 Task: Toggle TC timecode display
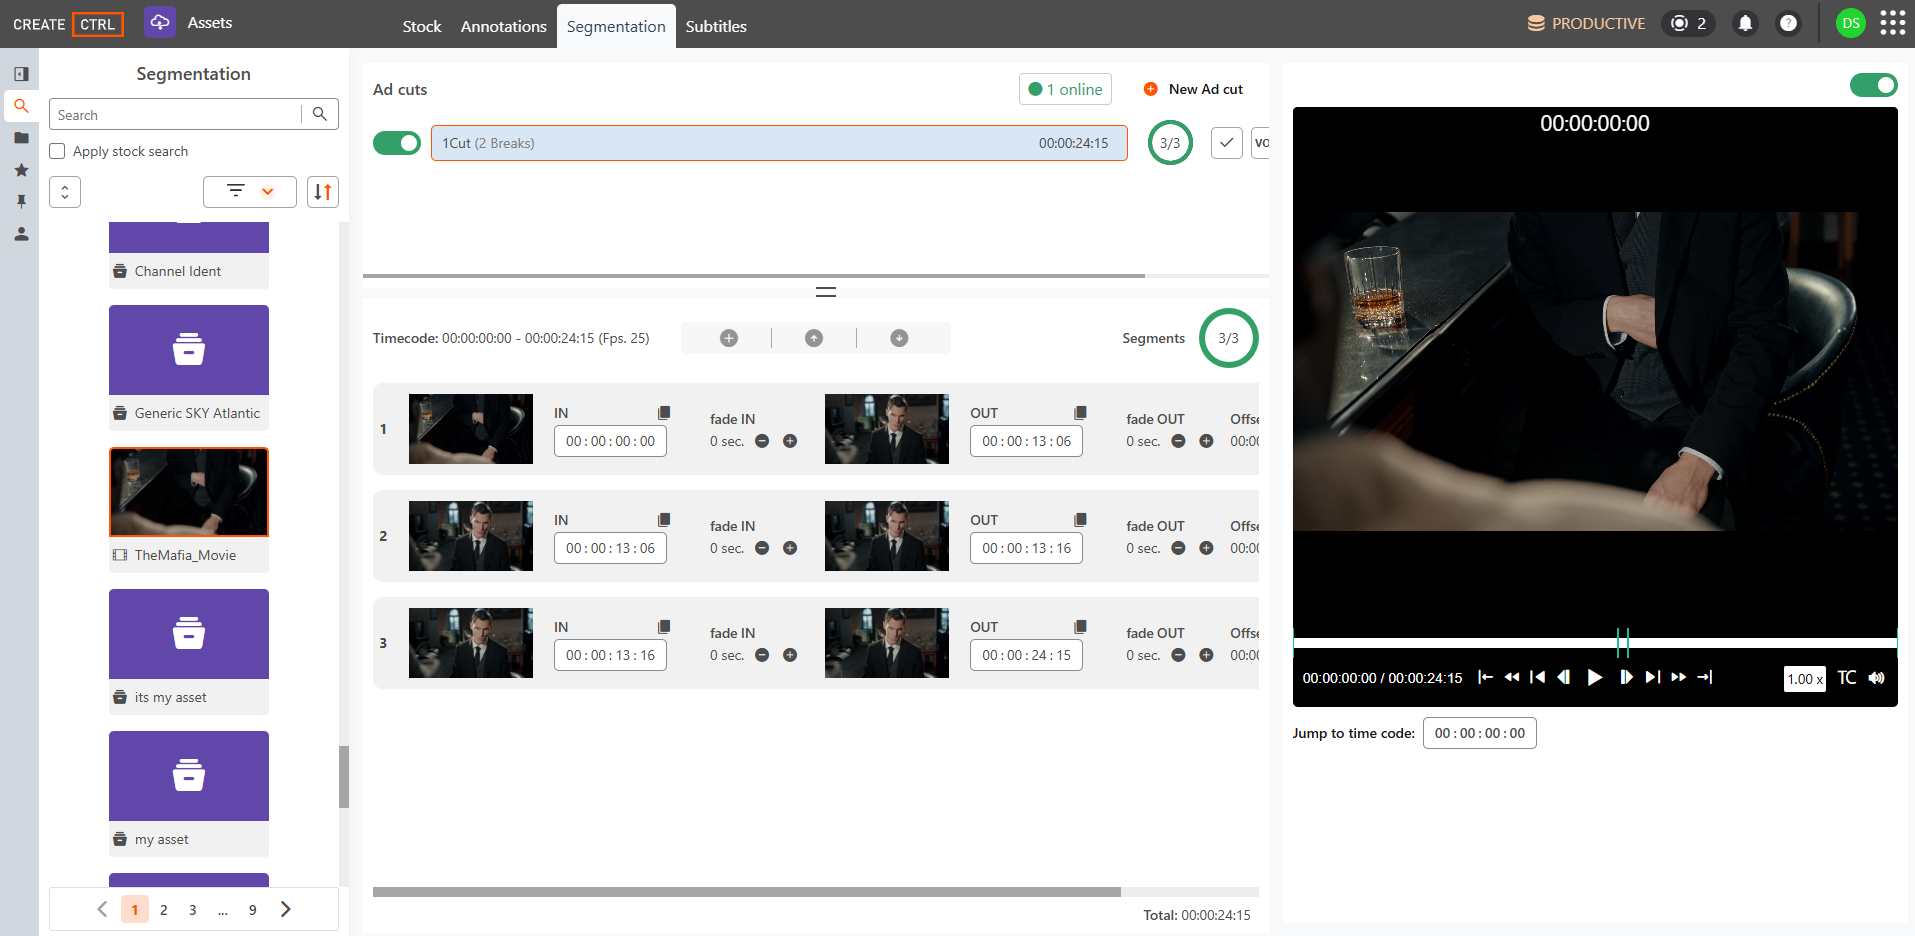tap(1847, 678)
